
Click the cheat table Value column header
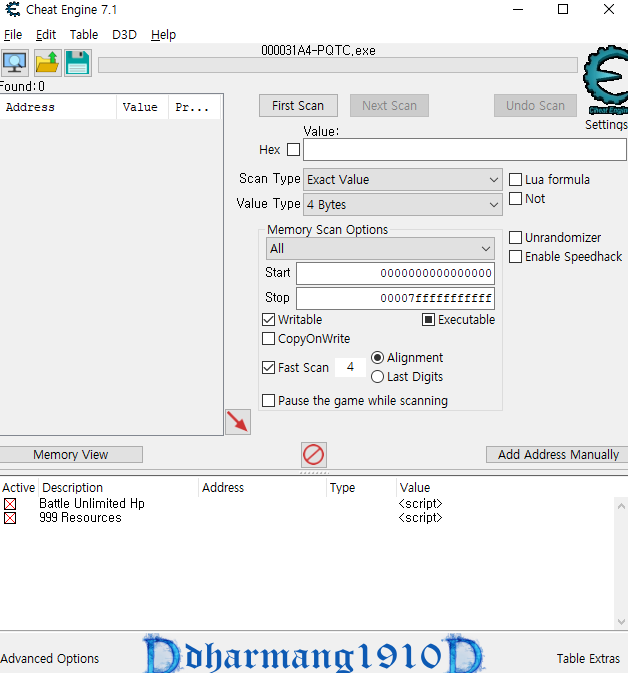tap(415, 488)
